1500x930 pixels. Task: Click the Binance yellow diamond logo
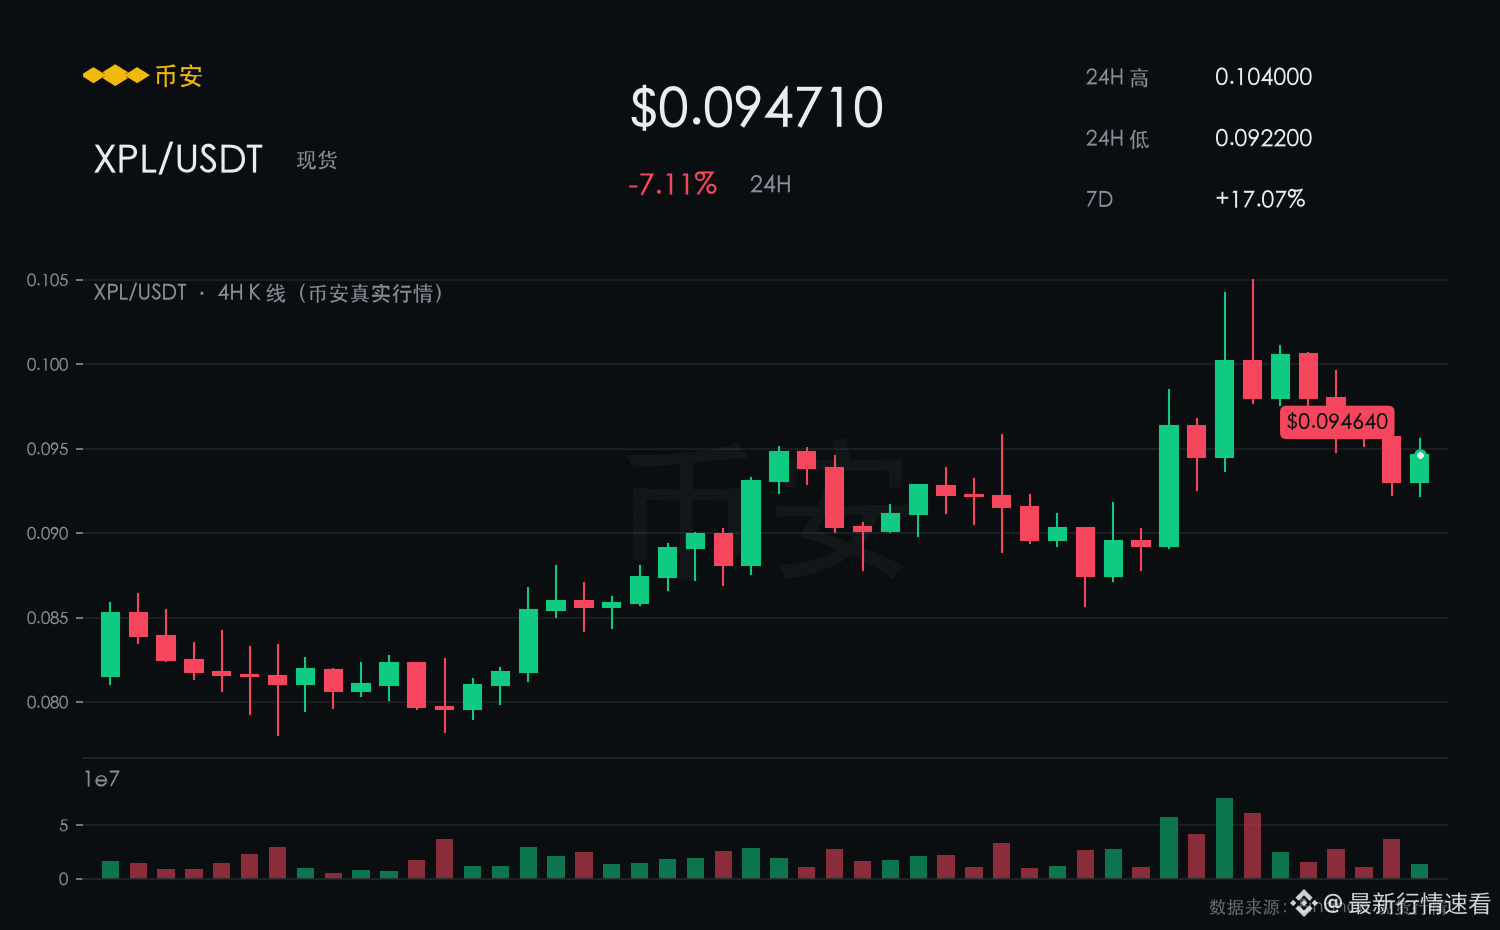click(116, 76)
